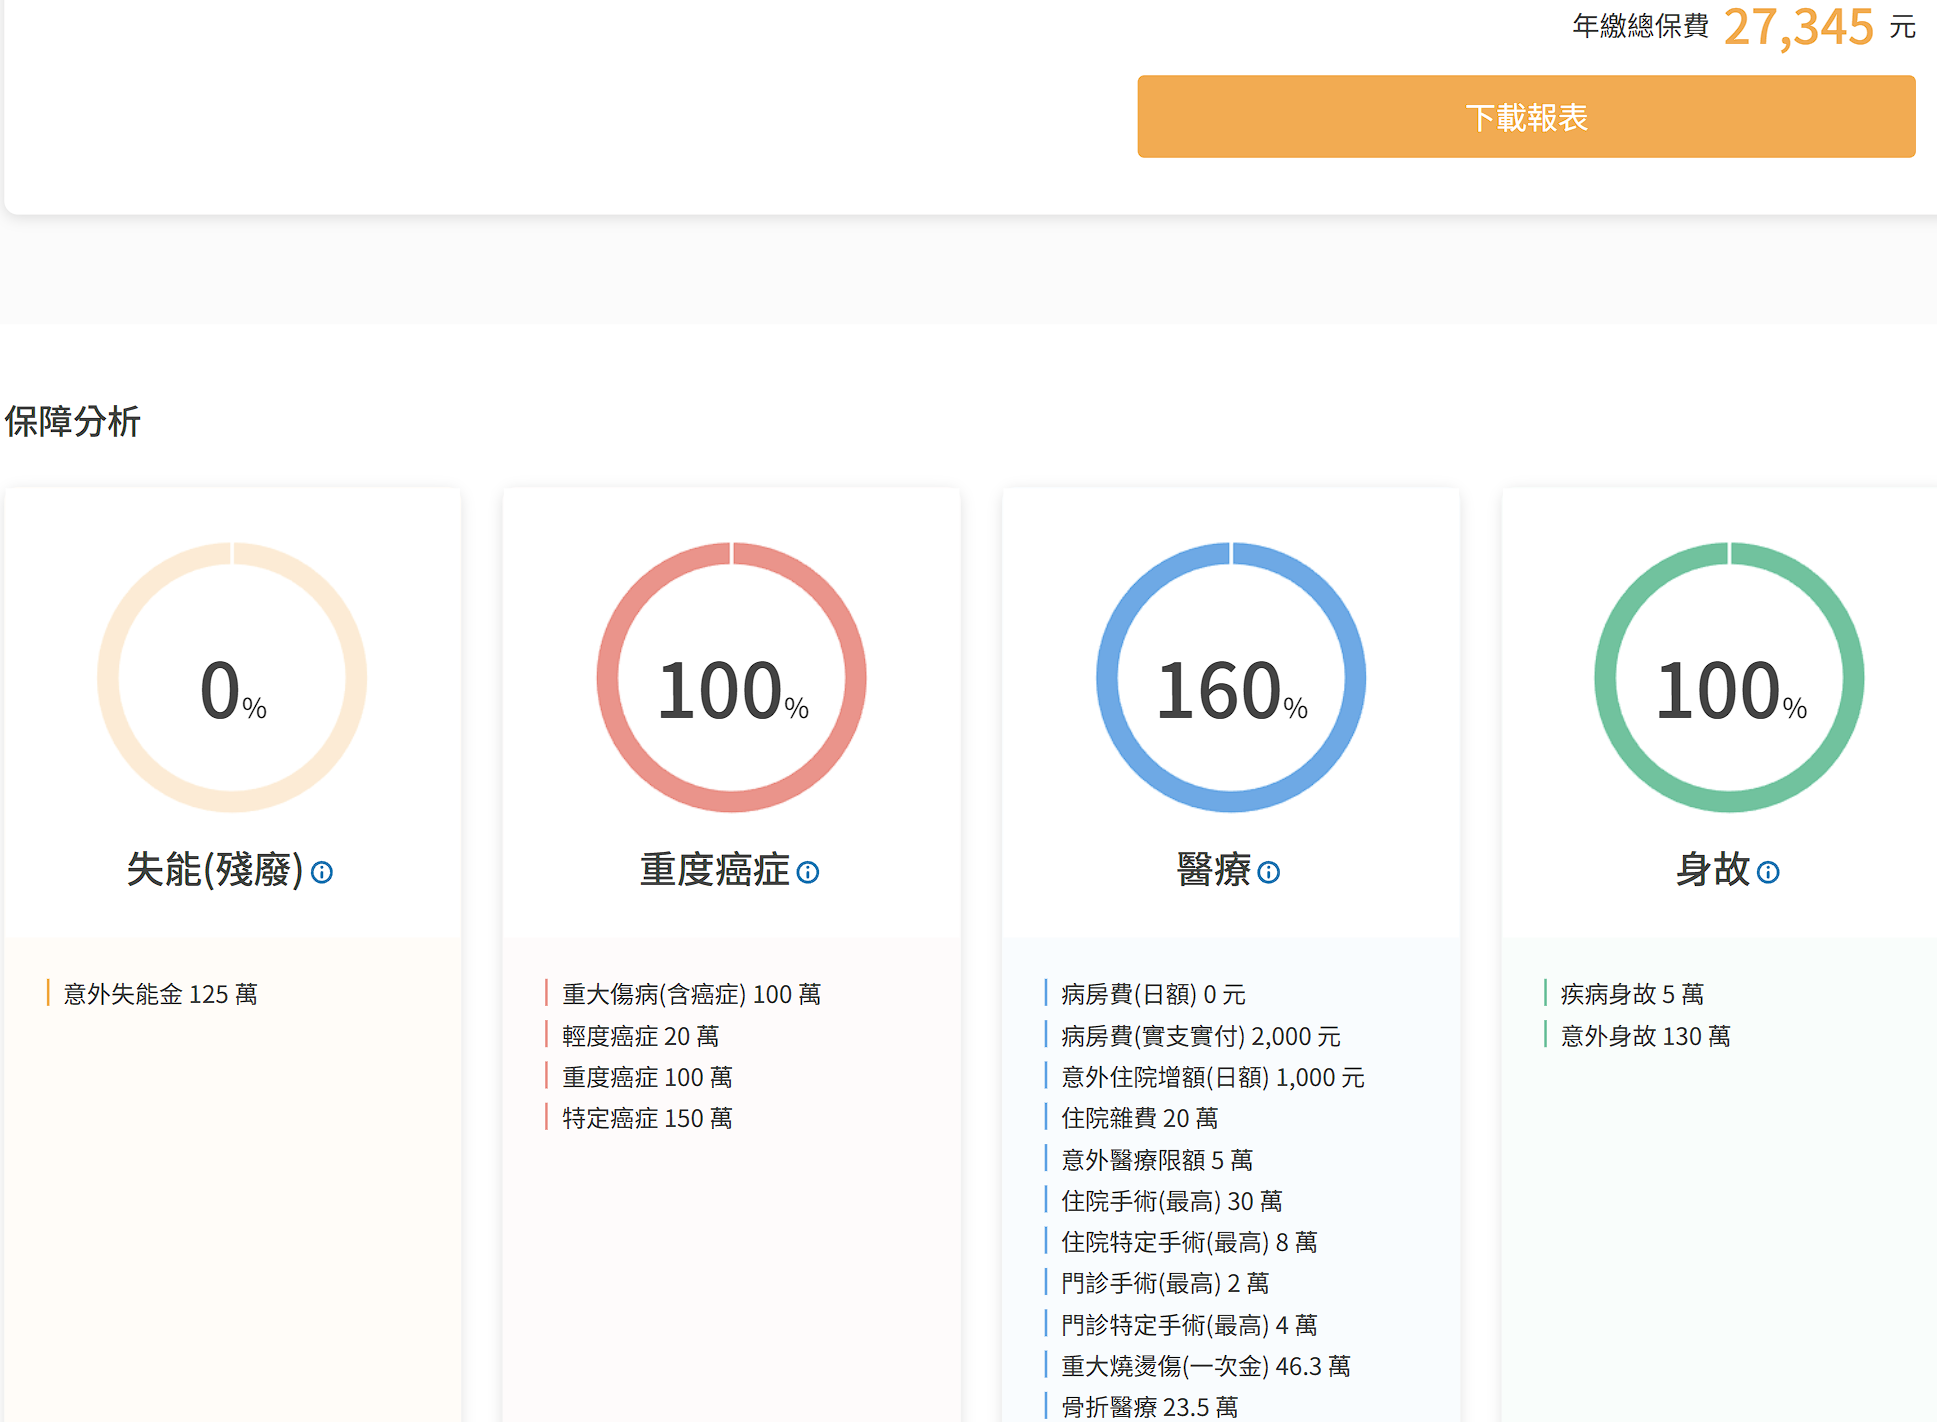Select 疾病身故 5 萬 list item
The width and height of the screenshot is (1937, 1422).
click(x=1632, y=994)
